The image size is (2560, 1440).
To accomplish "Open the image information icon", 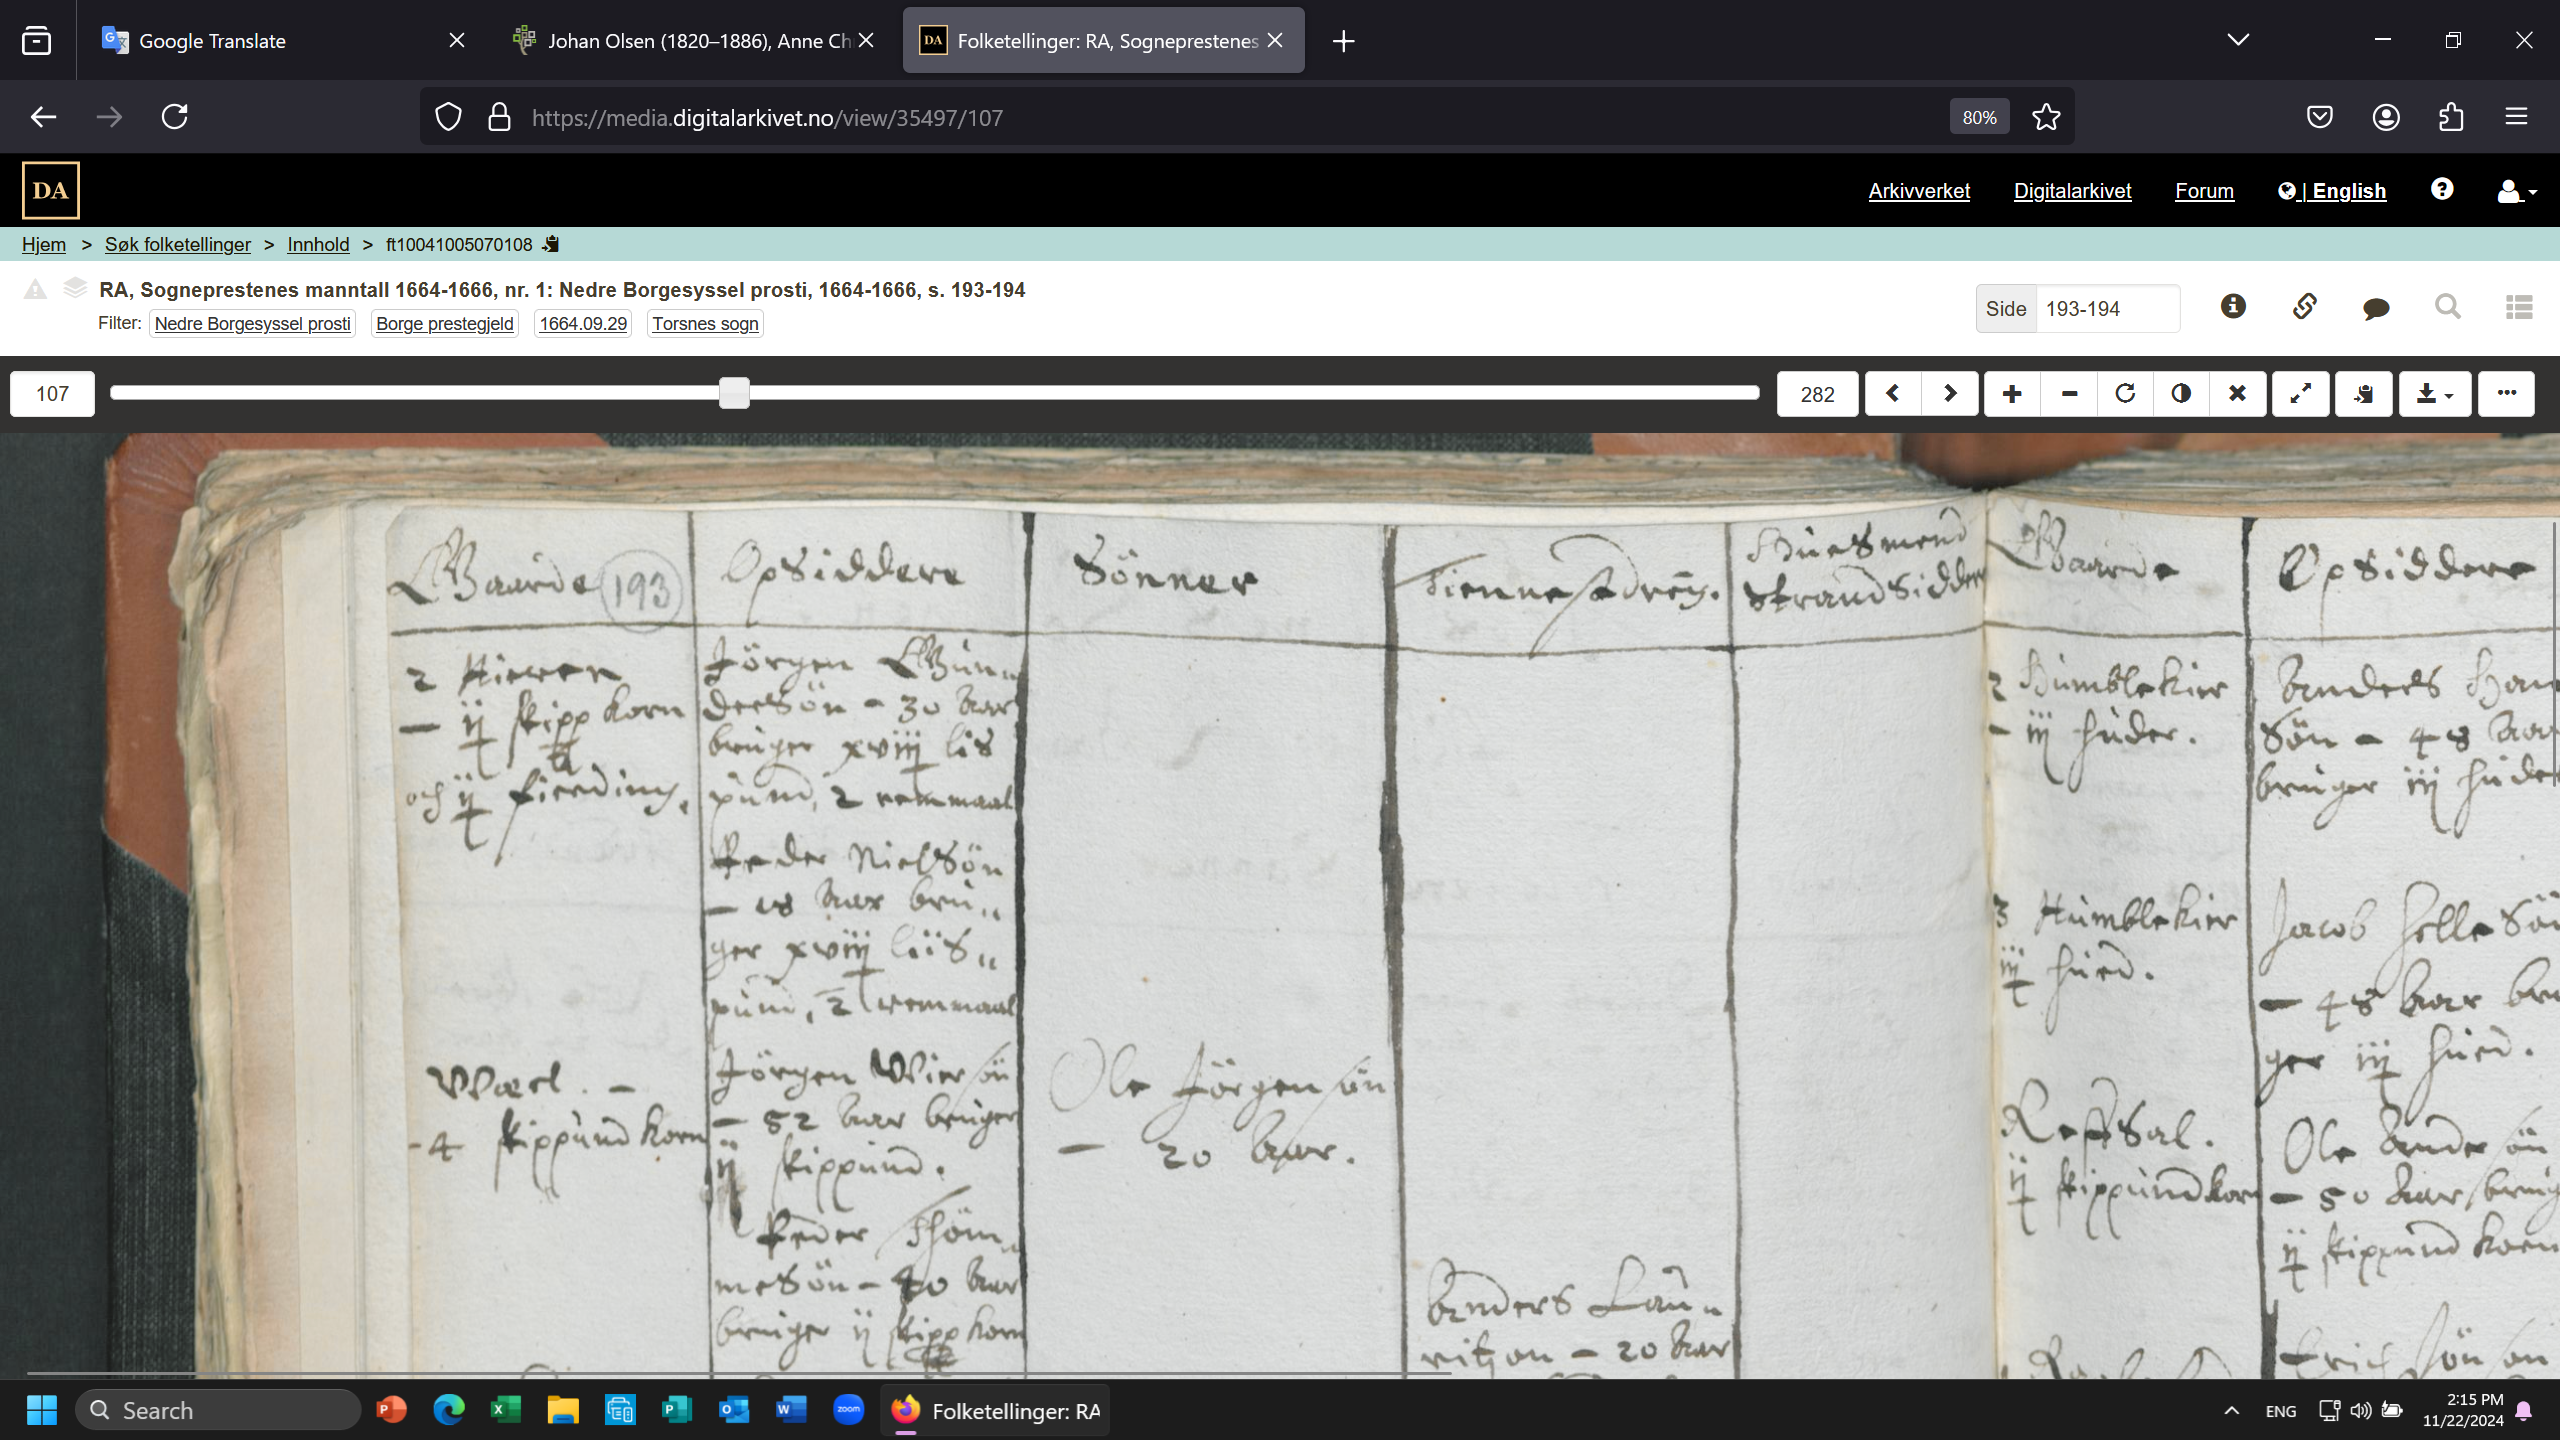I will point(2233,307).
